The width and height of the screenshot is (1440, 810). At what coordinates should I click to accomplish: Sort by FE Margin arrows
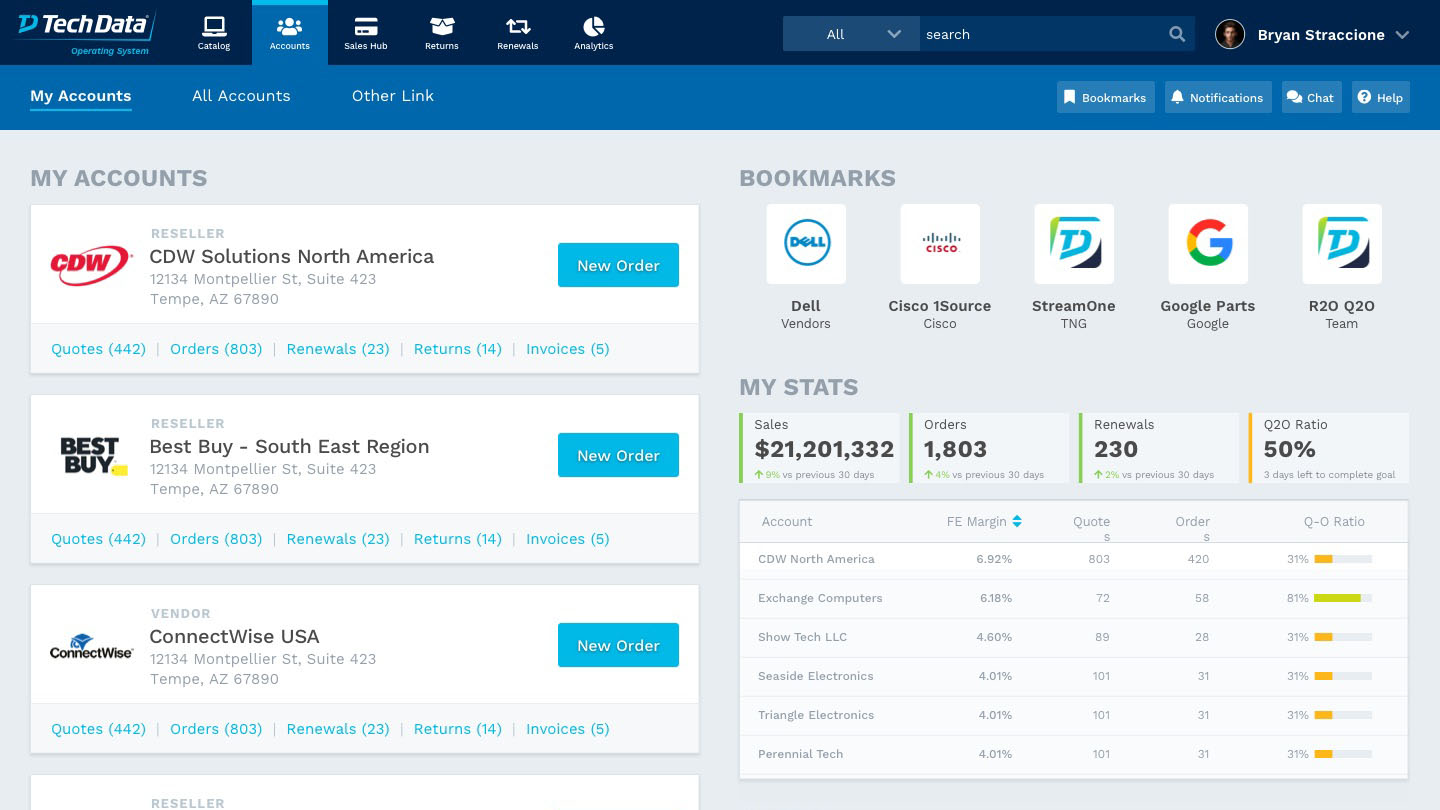(1017, 521)
